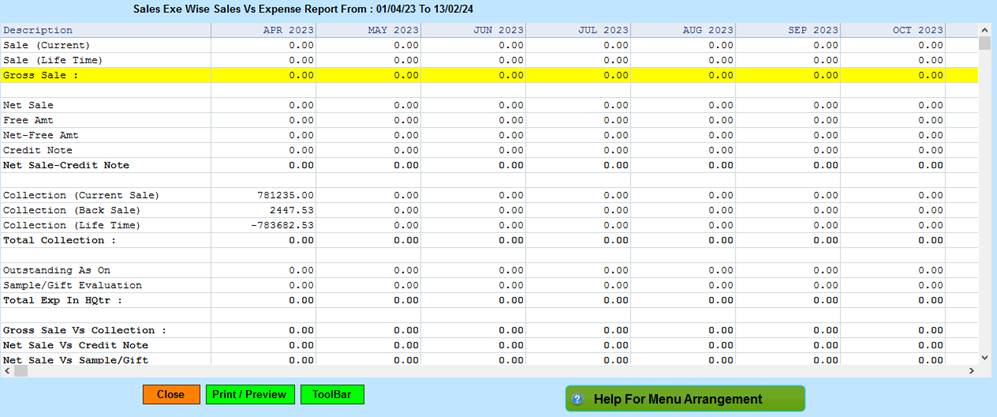Click the question mark help icon
The width and height of the screenshot is (997, 417).
pyautogui.click(x=577, y=399)
